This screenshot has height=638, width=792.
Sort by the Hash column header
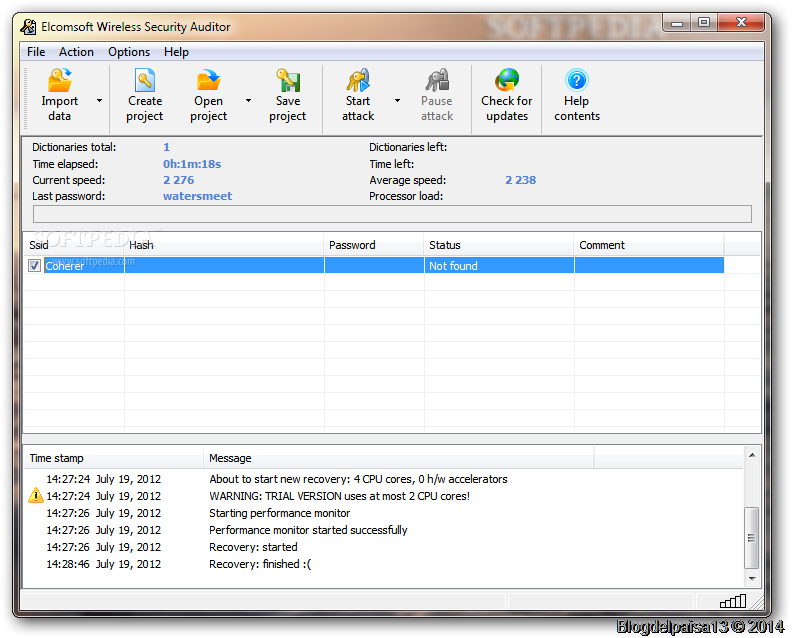224,245
